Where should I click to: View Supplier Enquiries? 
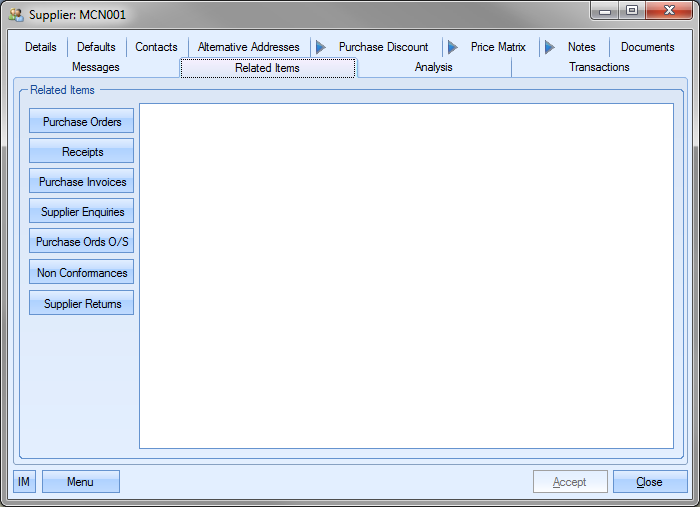pyautogui.click(x=82, y=212)
